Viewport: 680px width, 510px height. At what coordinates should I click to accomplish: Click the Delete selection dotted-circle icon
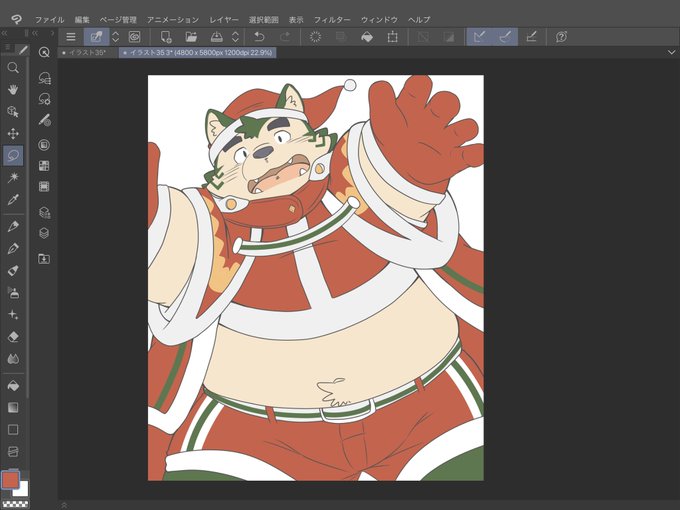[315, 37]
